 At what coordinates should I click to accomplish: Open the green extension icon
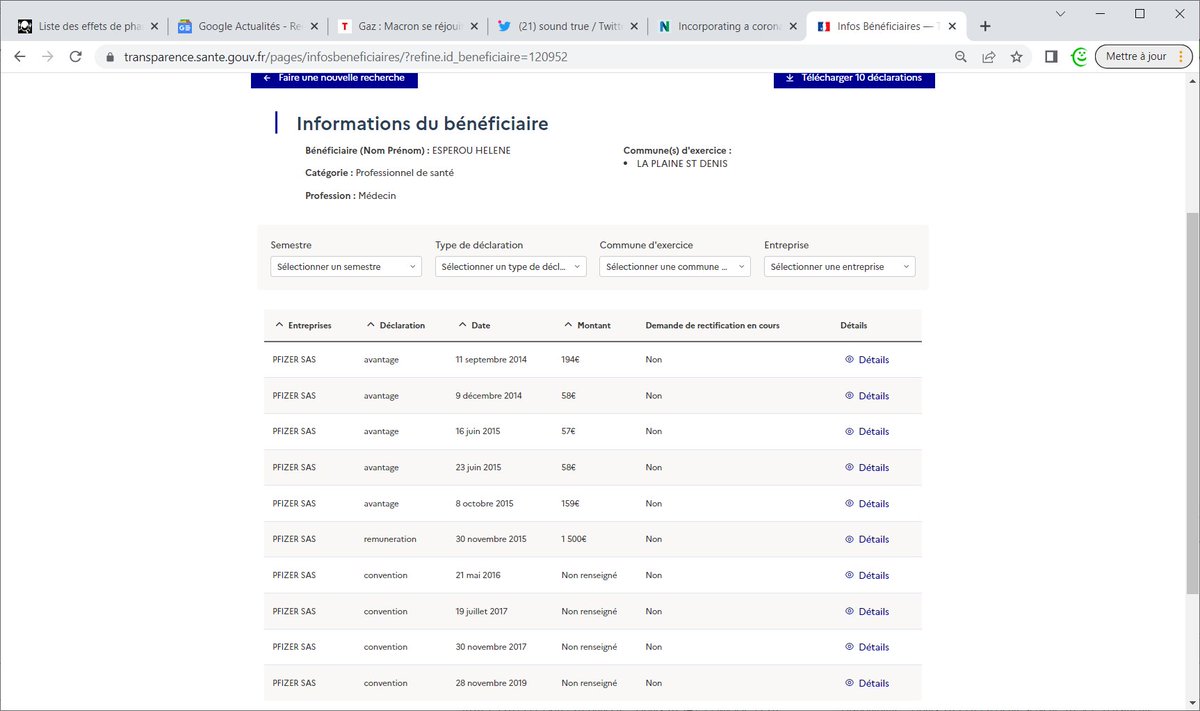tap(1079, 57)
